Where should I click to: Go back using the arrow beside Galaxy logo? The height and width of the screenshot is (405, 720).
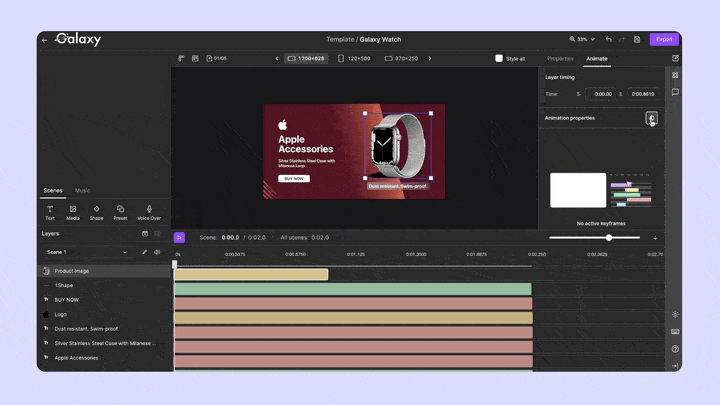click(45, 40)
